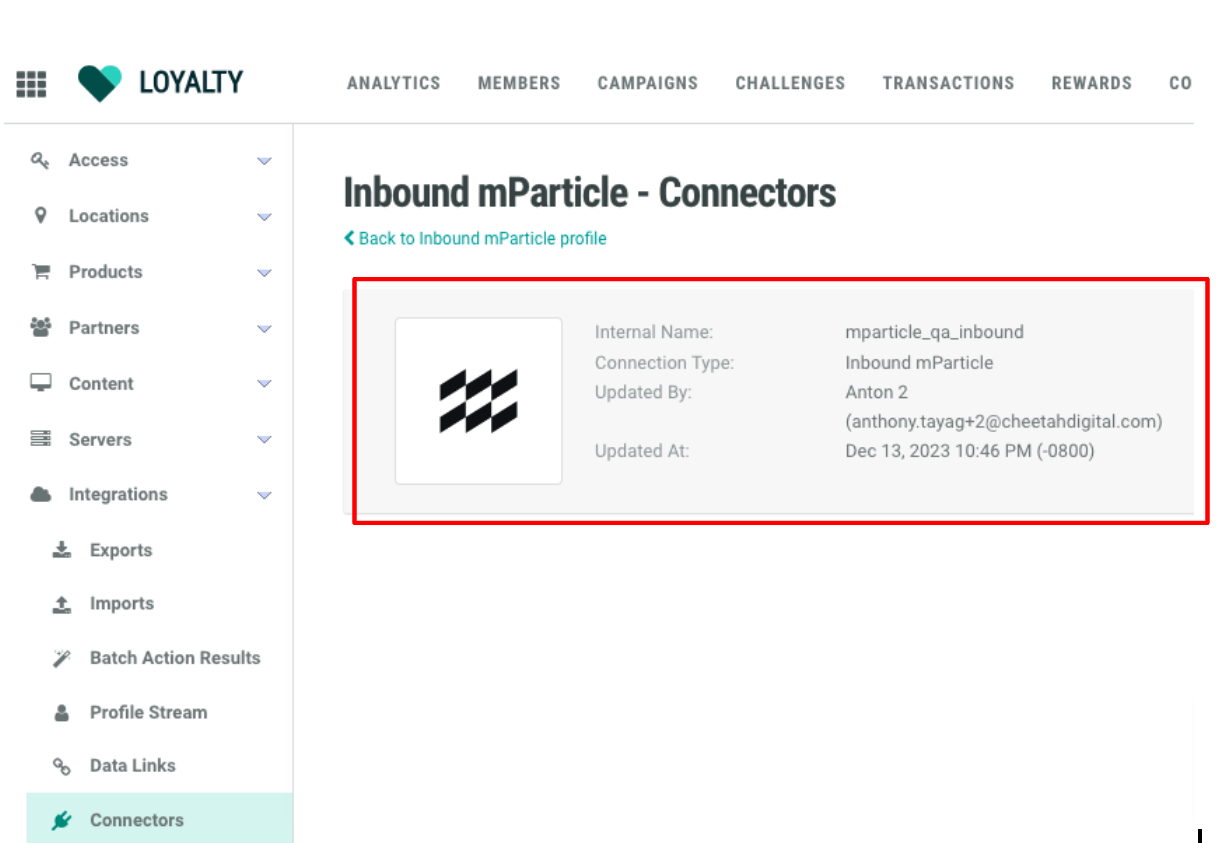Image resolution: width=1225 pixels, height=843 pixels.
Task: Open the Members tab
Action: (519, 83)
